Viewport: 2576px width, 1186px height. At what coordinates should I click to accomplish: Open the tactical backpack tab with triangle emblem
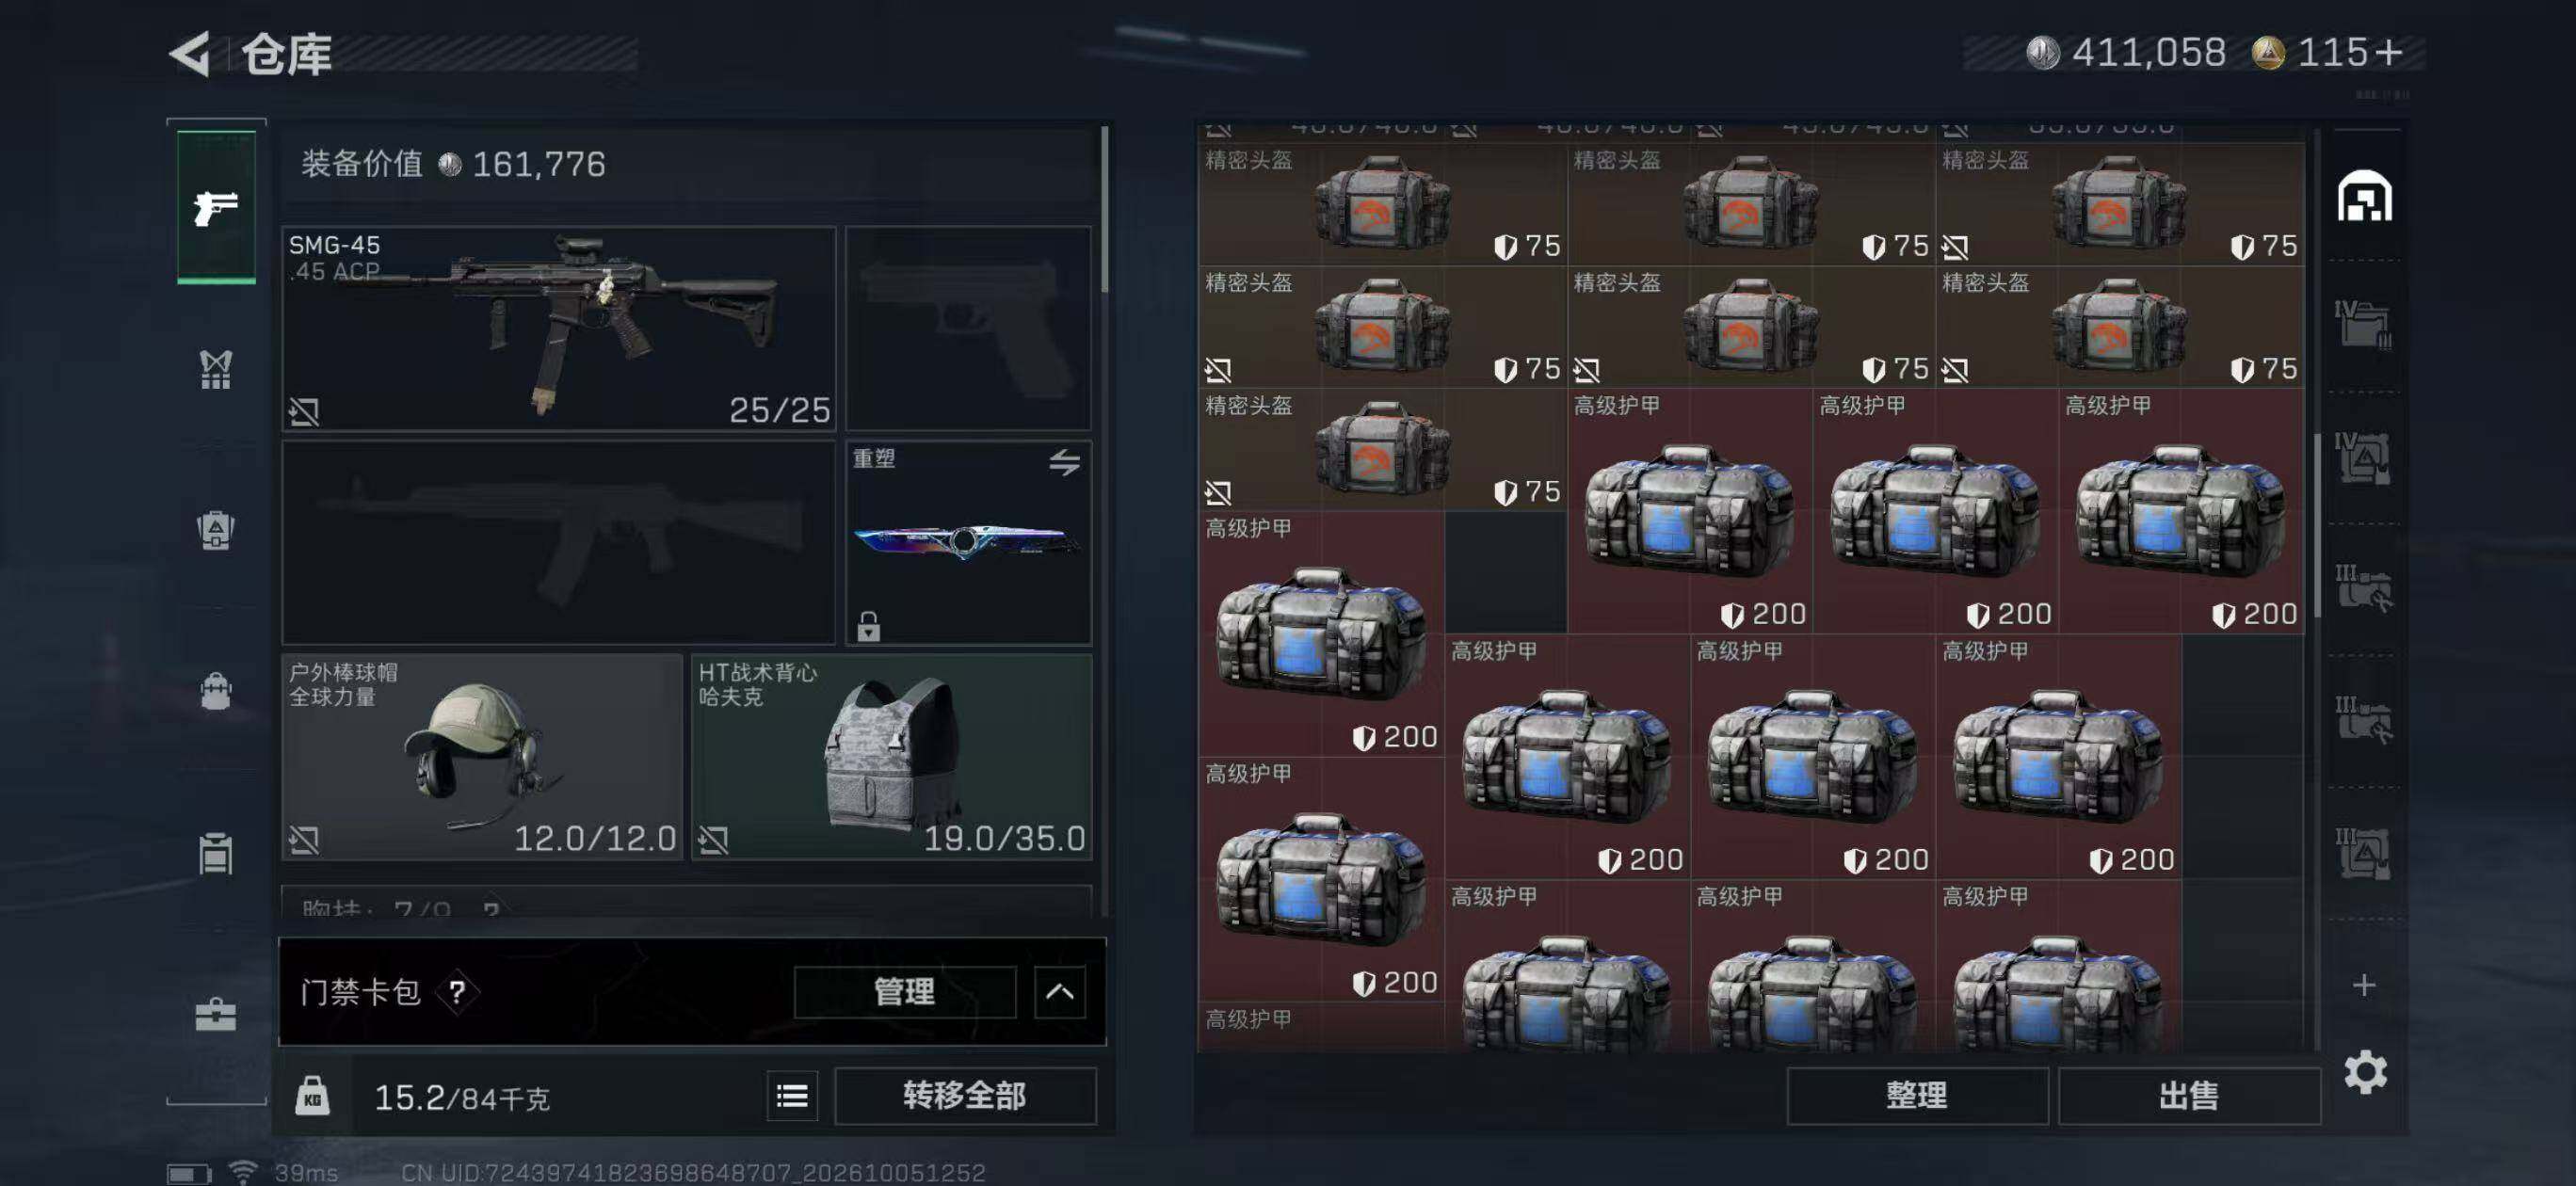click(x=216, y=530)
